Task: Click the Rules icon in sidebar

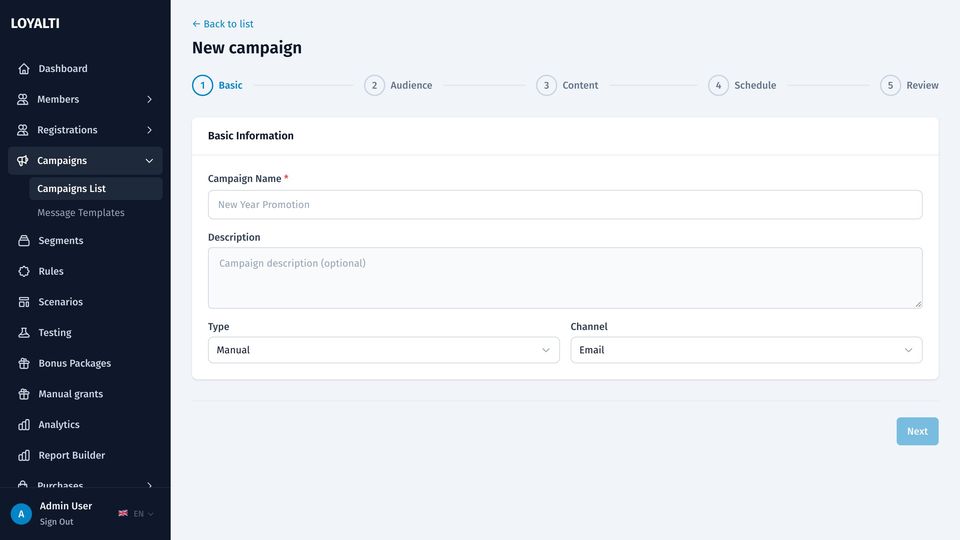Action: (24, 271)
